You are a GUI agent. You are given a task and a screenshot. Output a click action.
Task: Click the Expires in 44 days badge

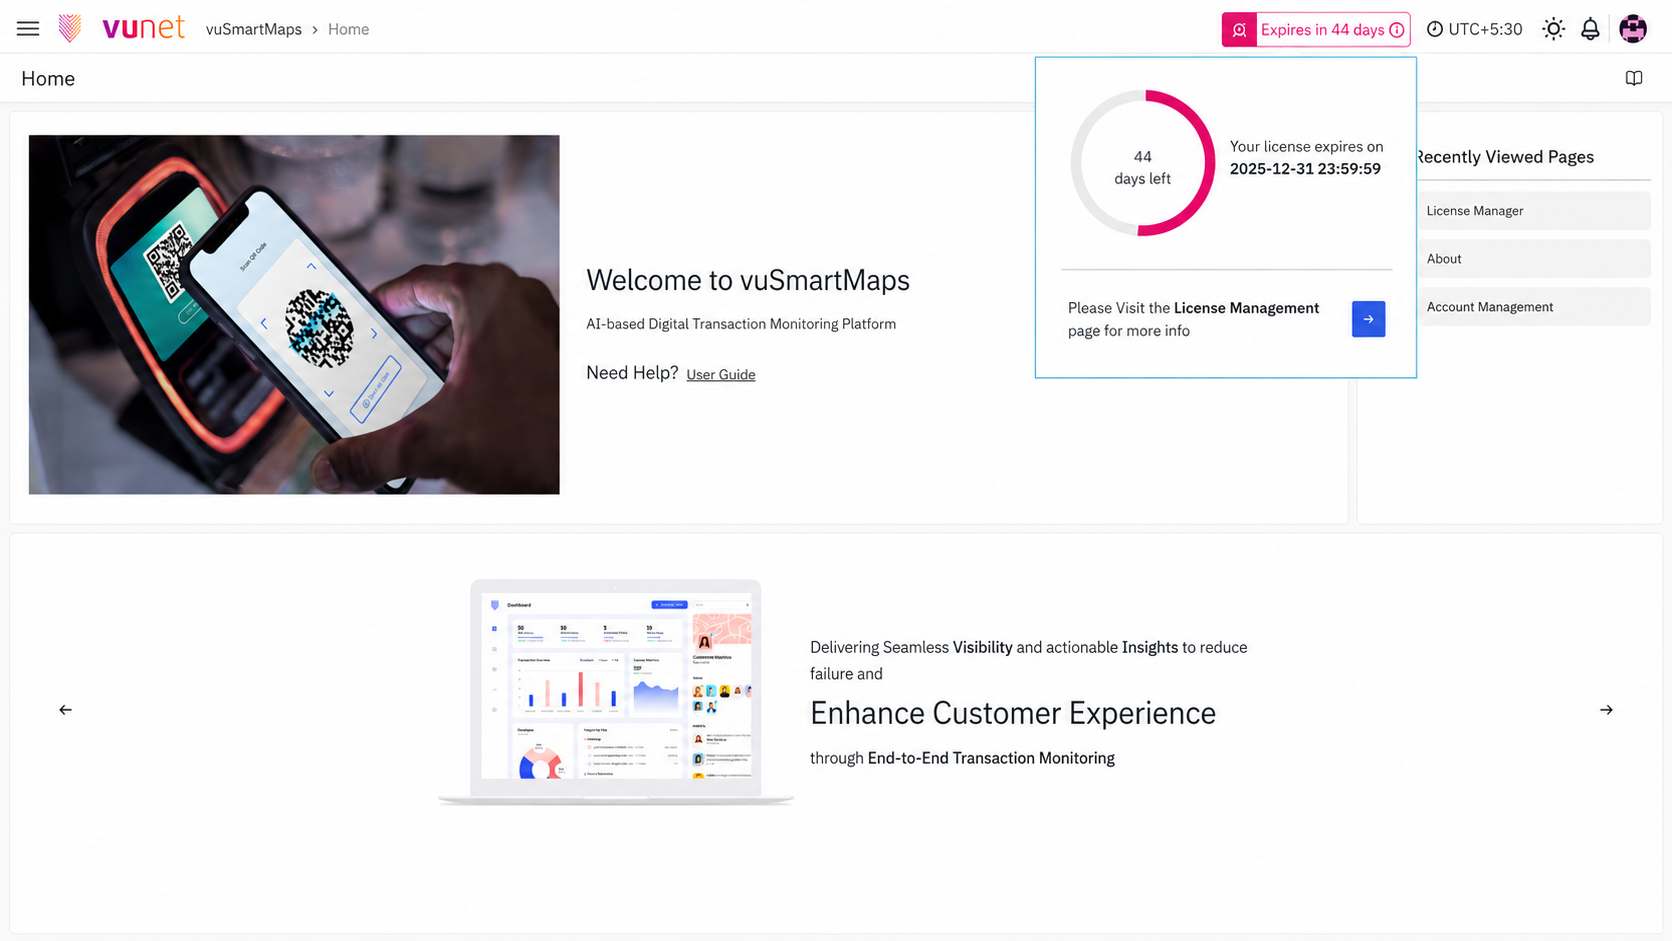click(x=1316, y=30)
